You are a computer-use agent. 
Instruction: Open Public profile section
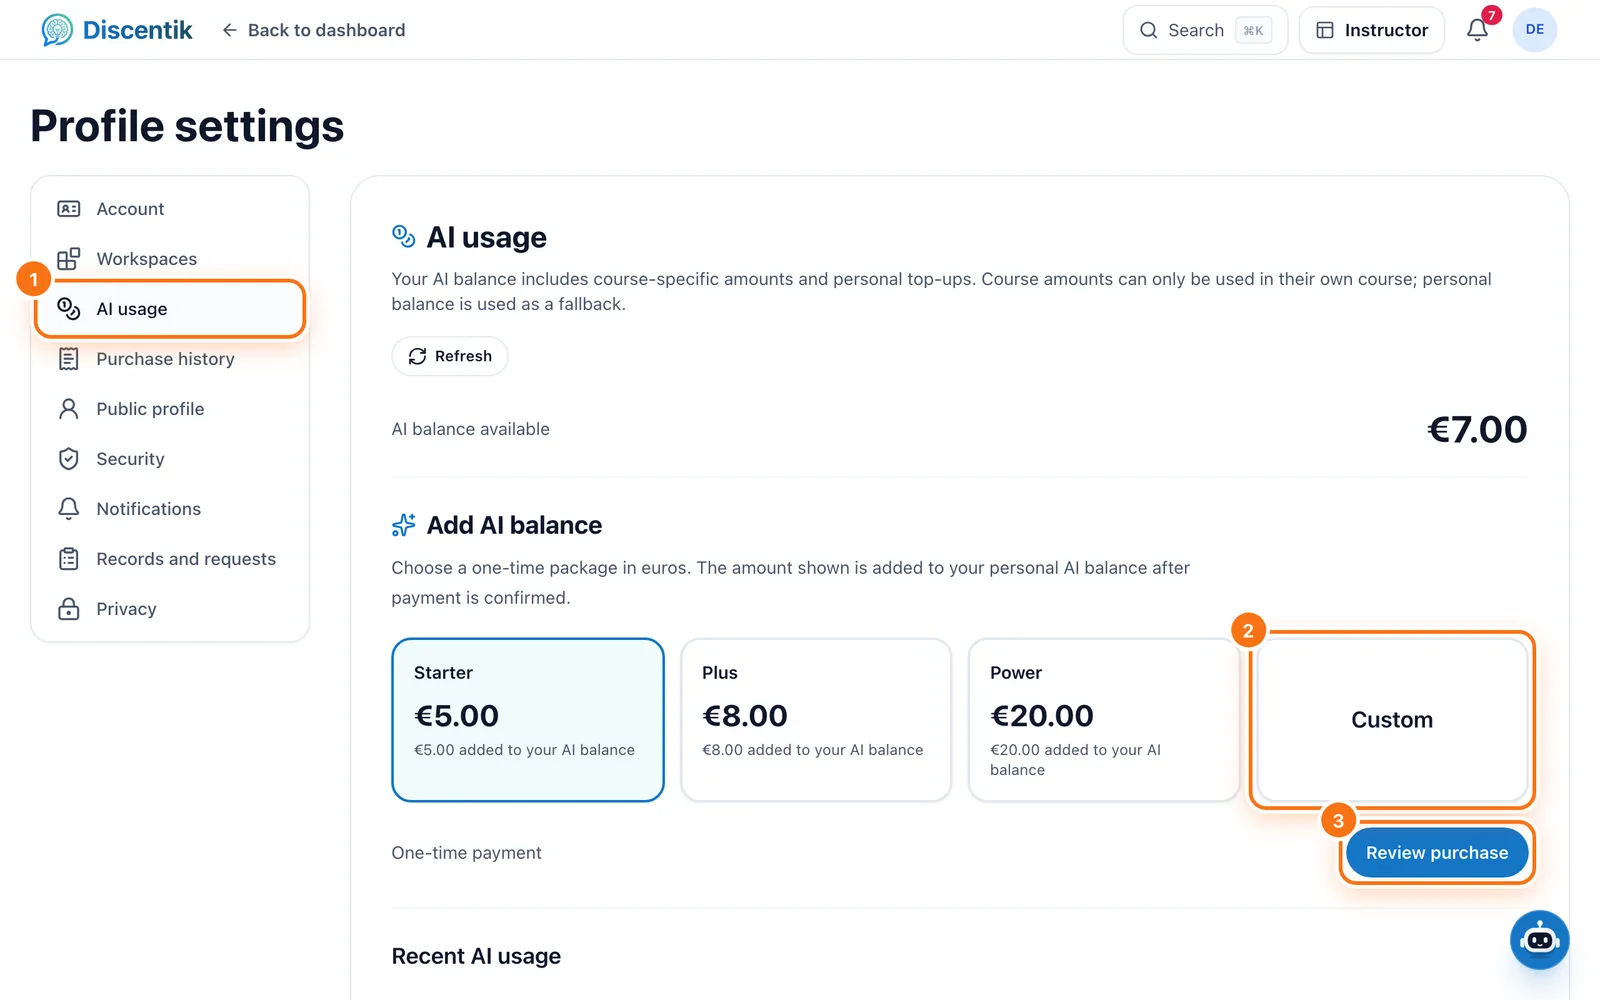pos(170,409)
